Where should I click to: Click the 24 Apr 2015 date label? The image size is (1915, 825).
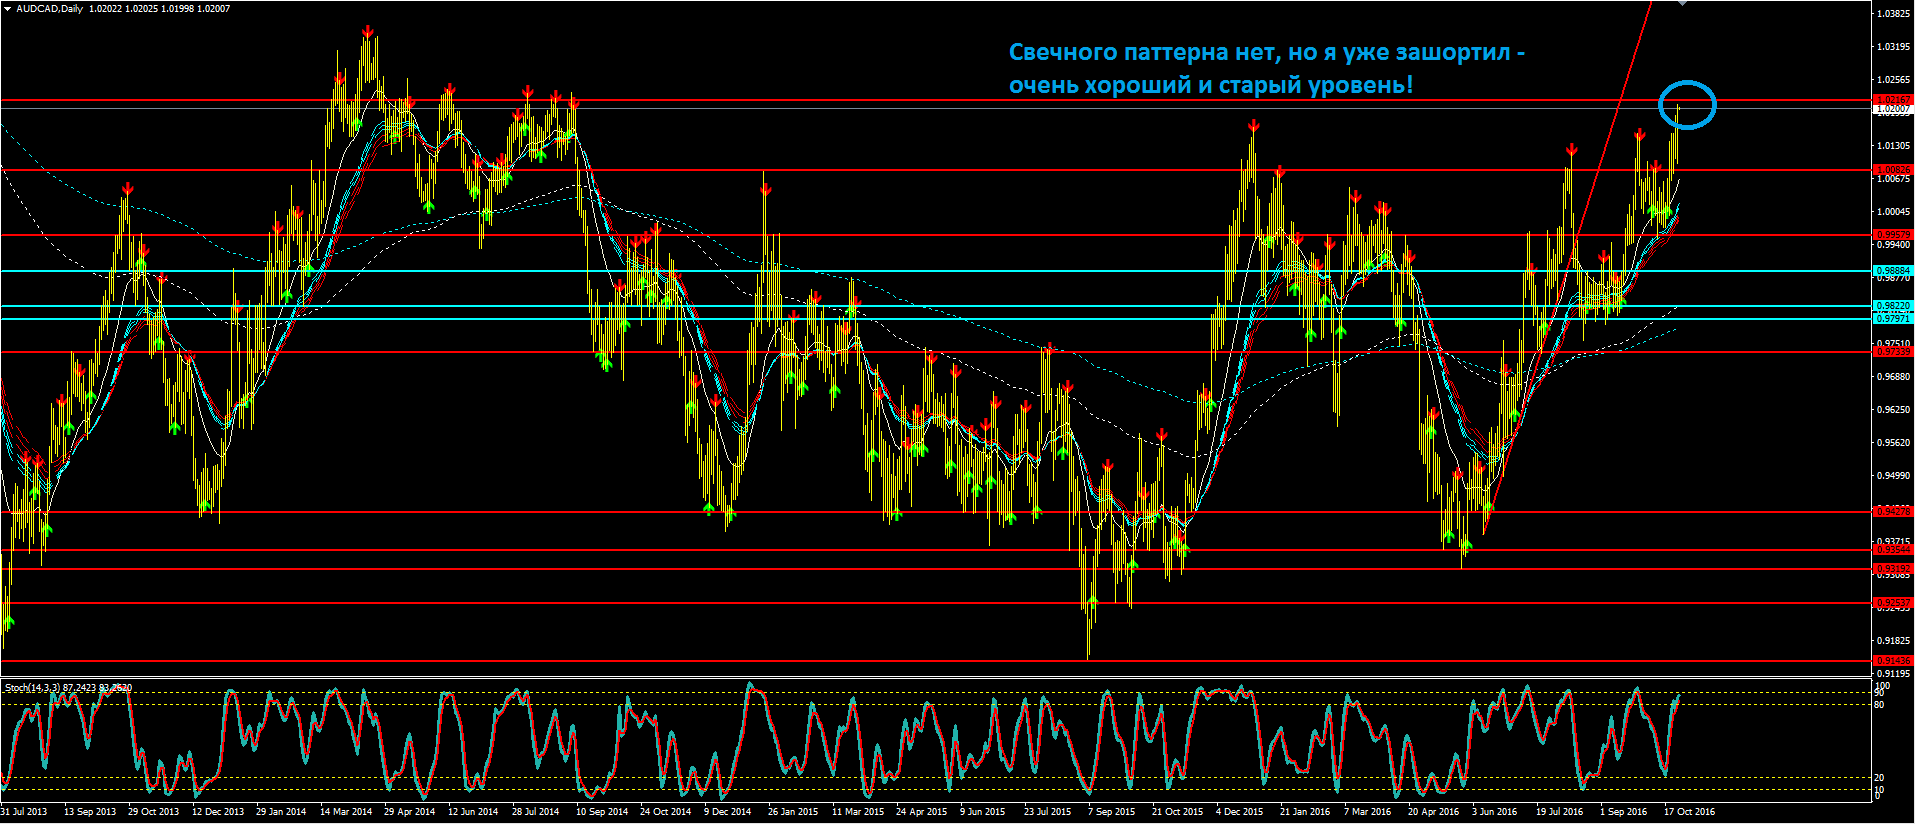tap(921, 812)
